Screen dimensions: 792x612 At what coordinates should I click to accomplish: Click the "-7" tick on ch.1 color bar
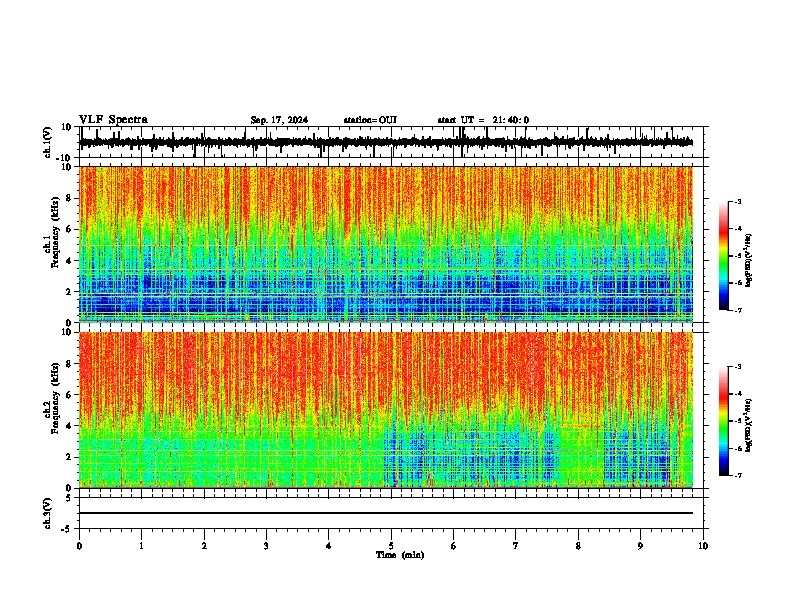pos(738,310)
